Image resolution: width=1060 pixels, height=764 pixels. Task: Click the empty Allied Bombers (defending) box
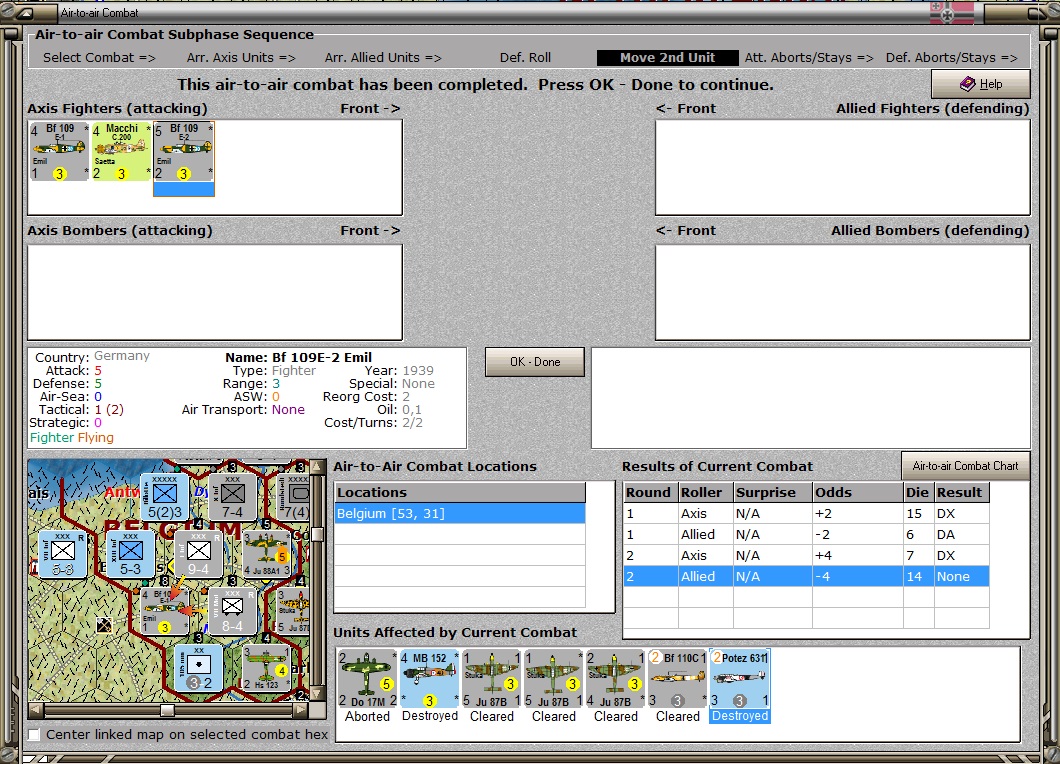(842, 292)
